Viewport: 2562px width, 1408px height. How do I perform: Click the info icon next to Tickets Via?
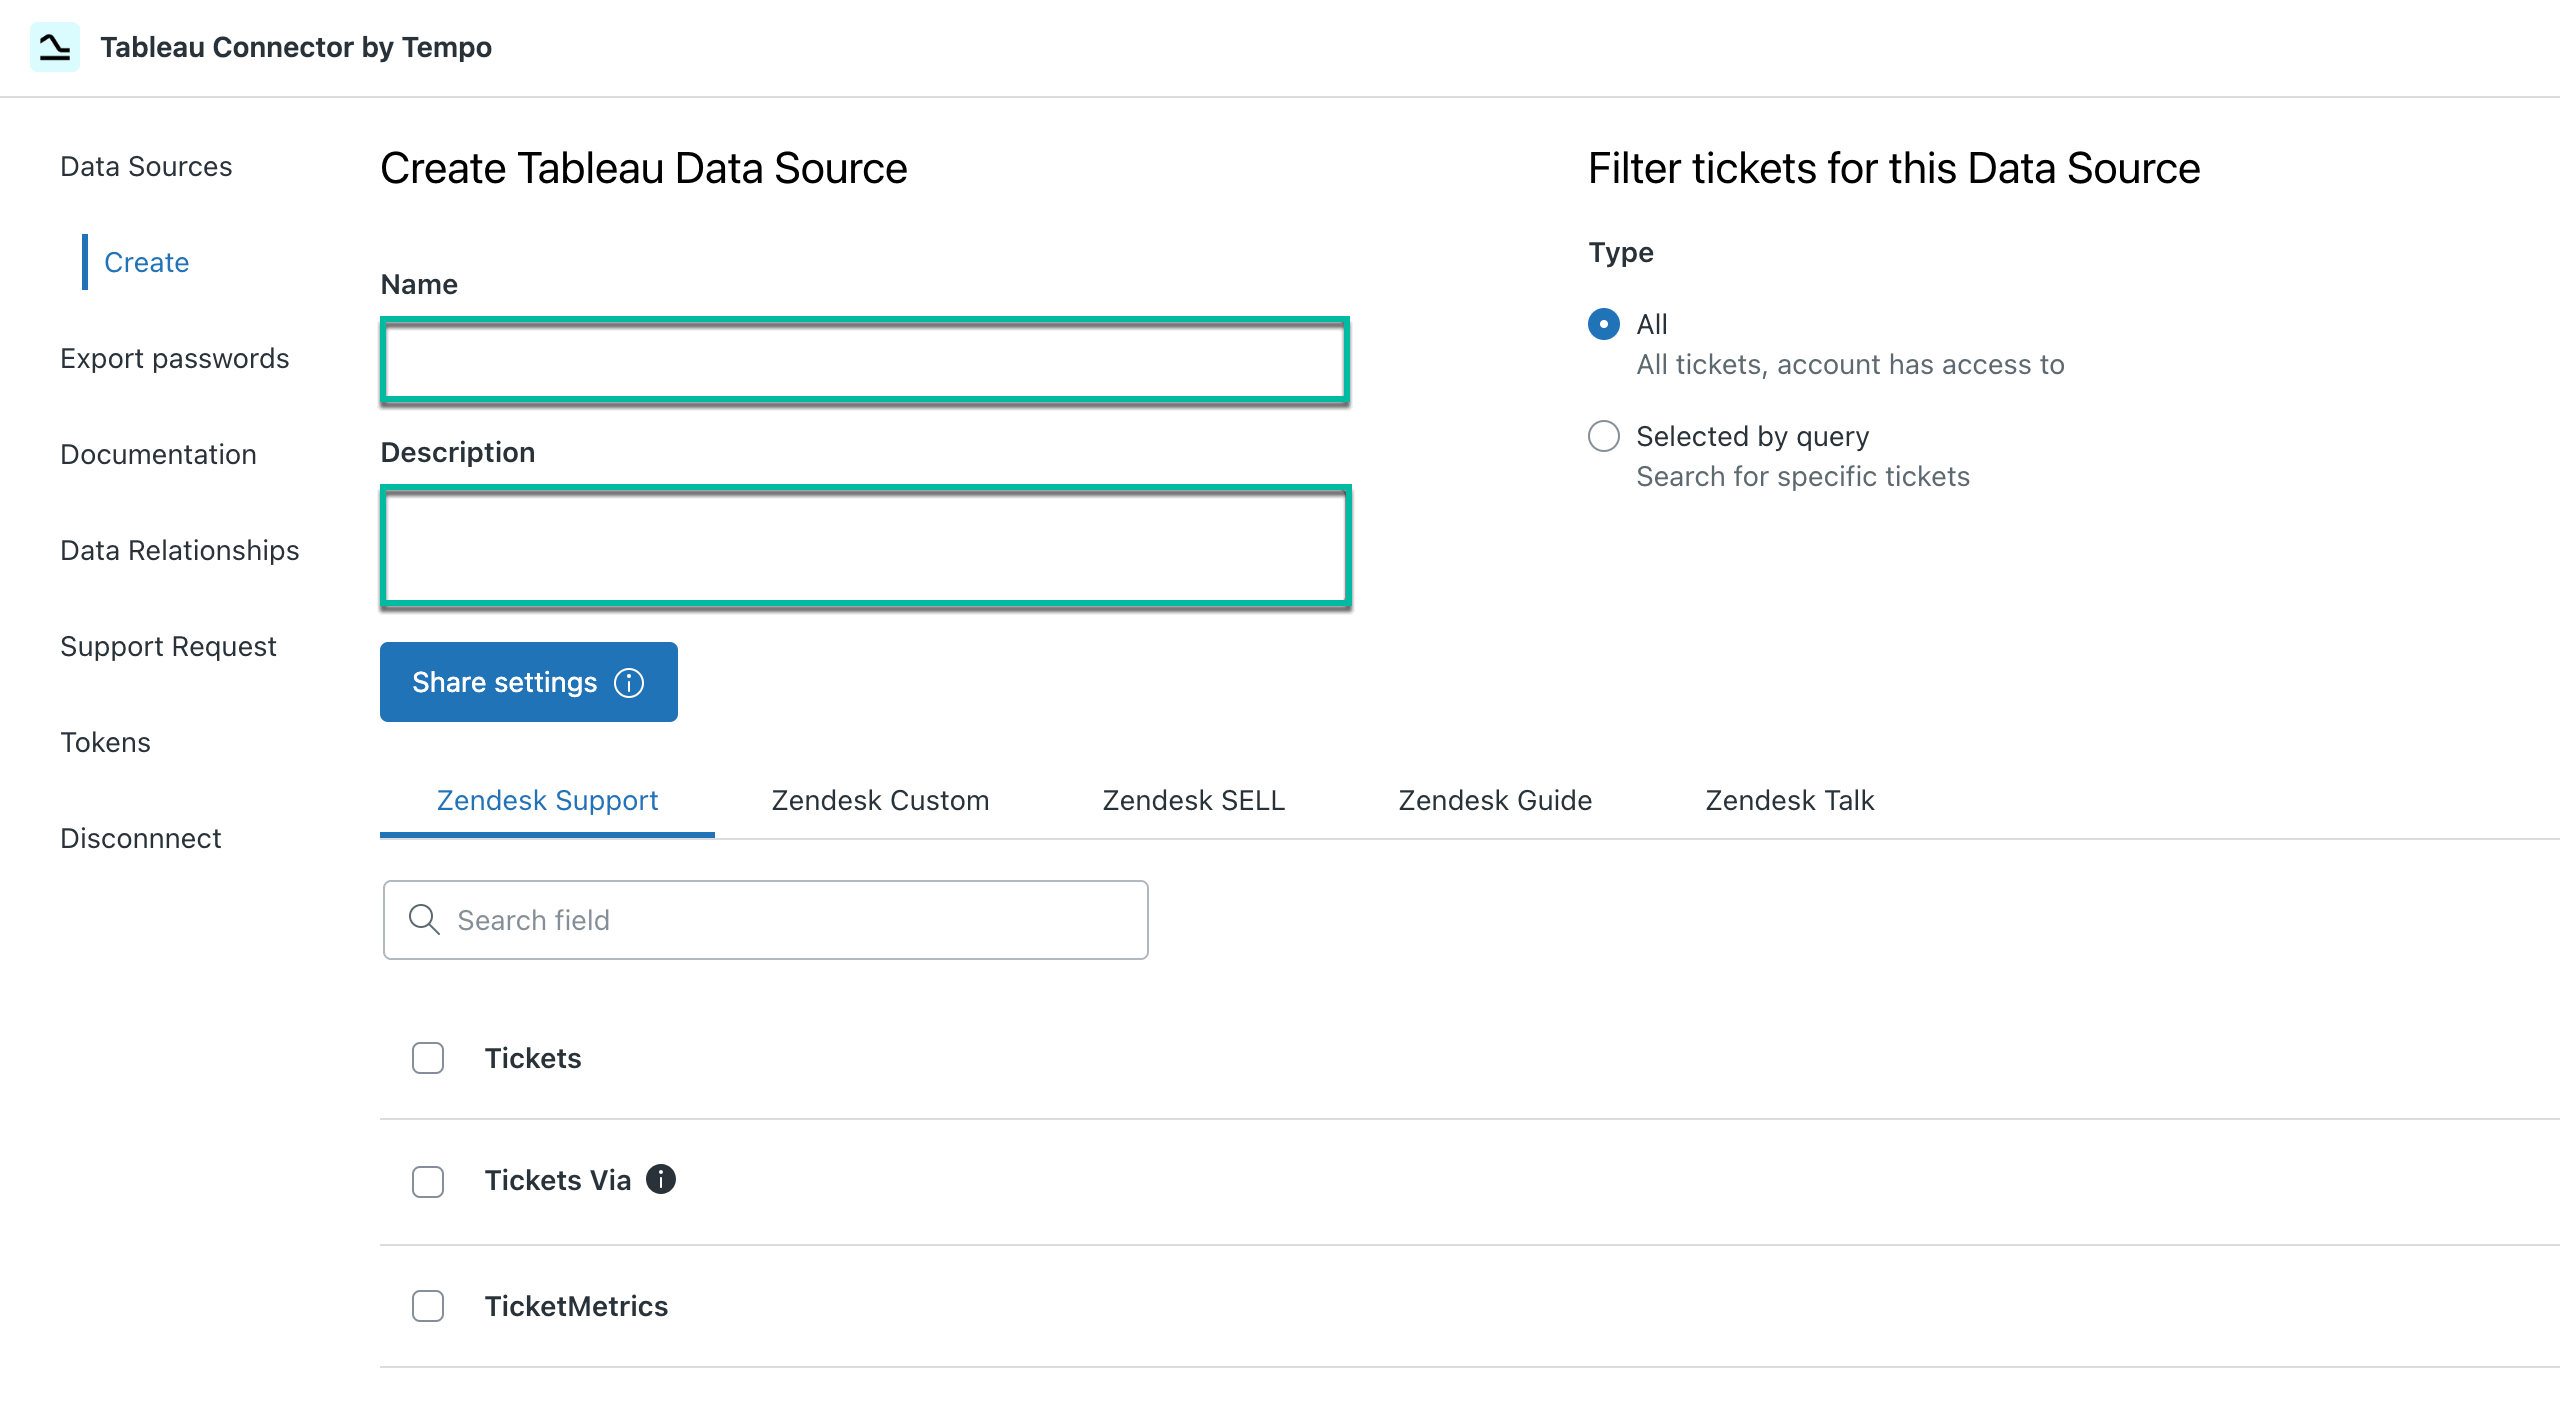[x=662, y=1179]
